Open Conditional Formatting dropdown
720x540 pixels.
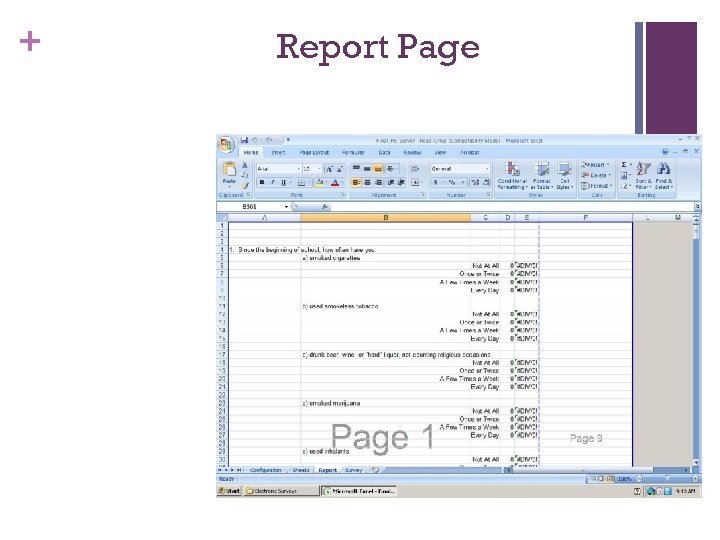coord(512,175)
